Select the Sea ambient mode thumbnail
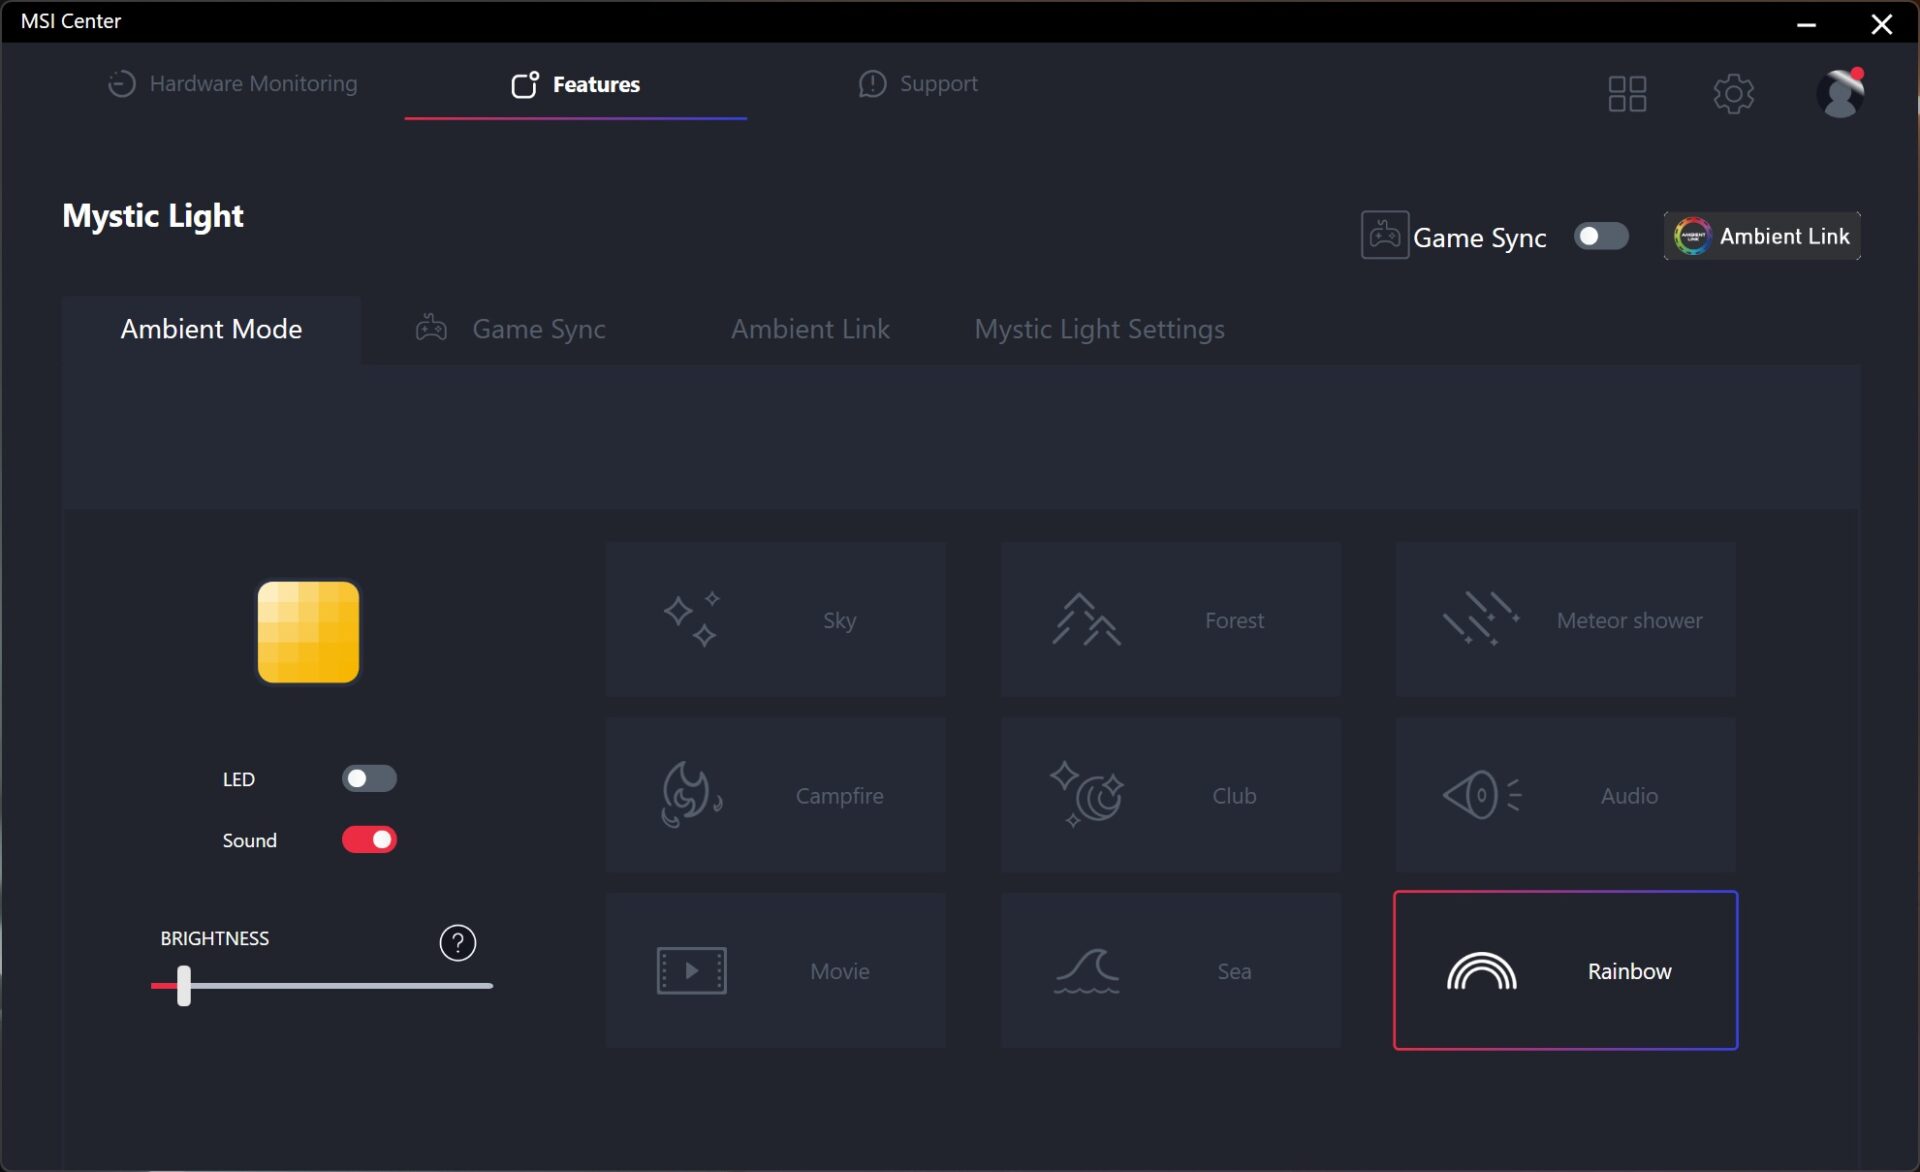 click(1170, 970)
